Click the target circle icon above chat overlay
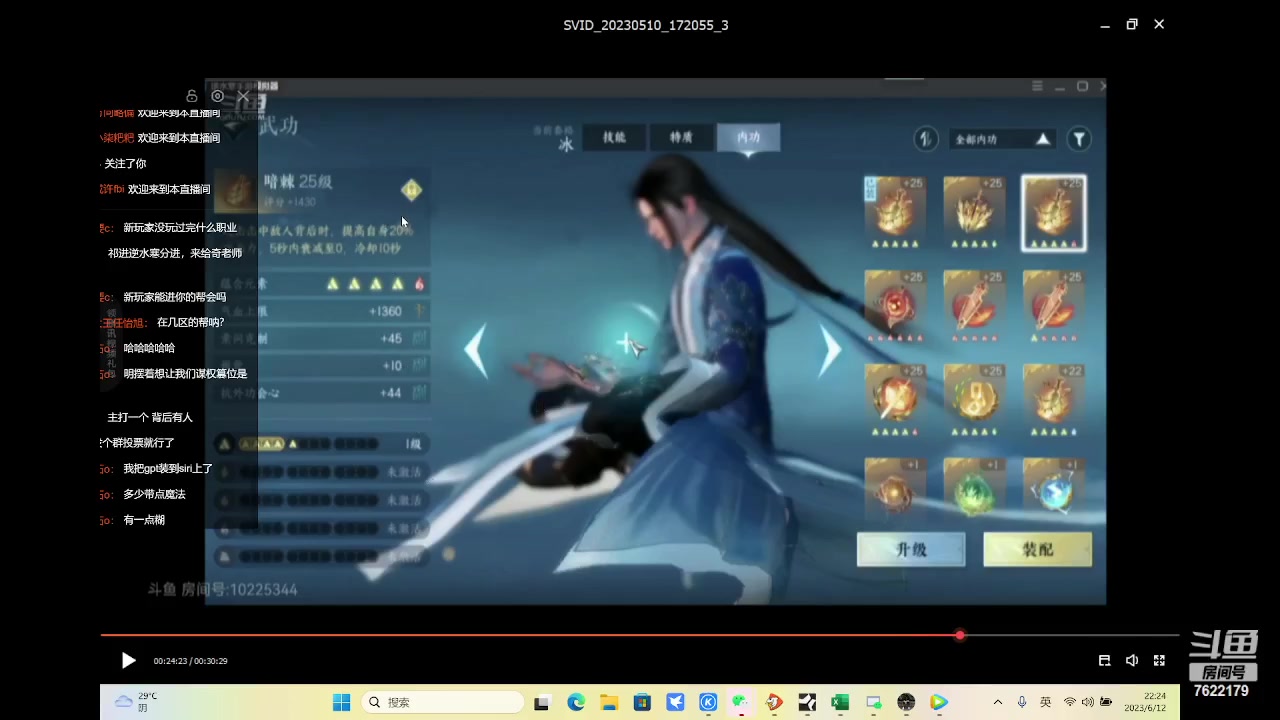Viewport: 1280px width, 720px height. 217,96
